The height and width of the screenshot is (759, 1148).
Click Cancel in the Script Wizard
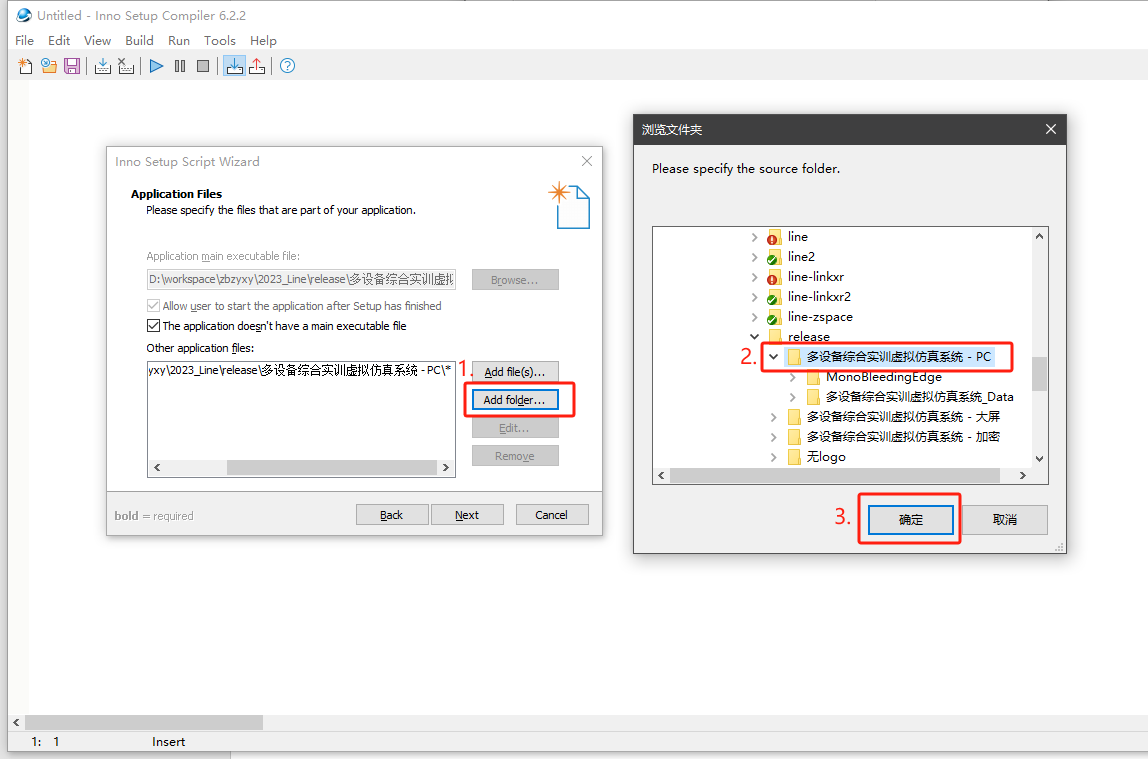pyautogui.click(x=551, y=515)
